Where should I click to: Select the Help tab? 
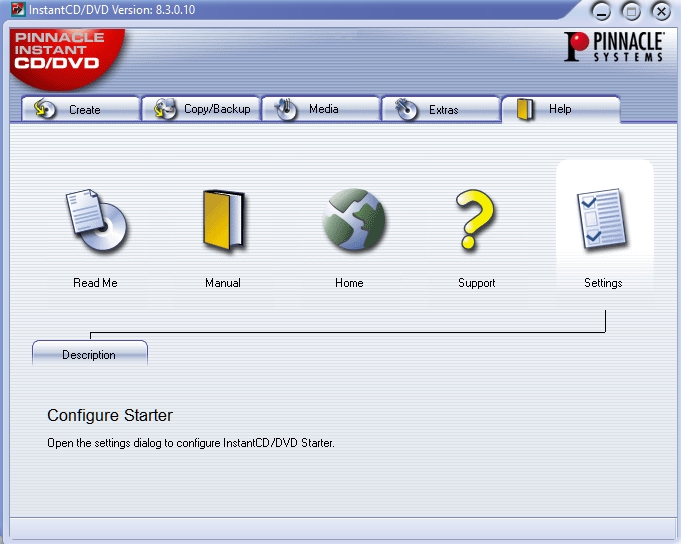561,109
